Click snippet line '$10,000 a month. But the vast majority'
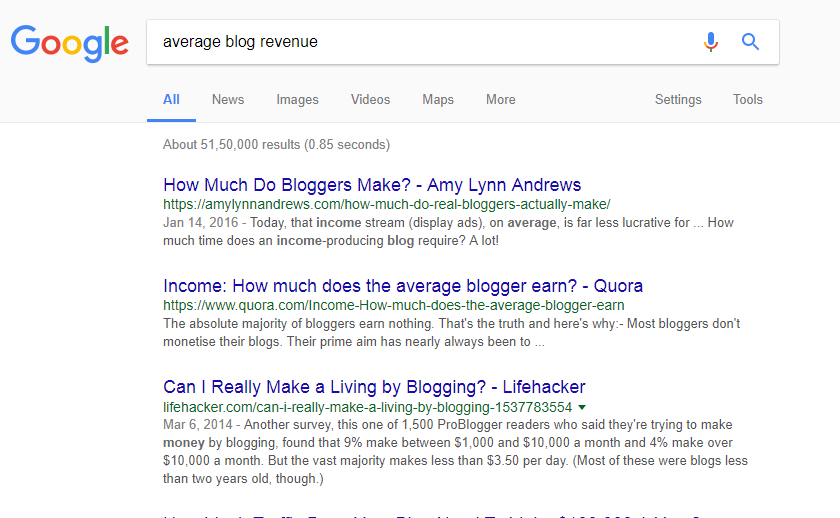The width and height of the screenshot is (840, 518). [455, 461]
